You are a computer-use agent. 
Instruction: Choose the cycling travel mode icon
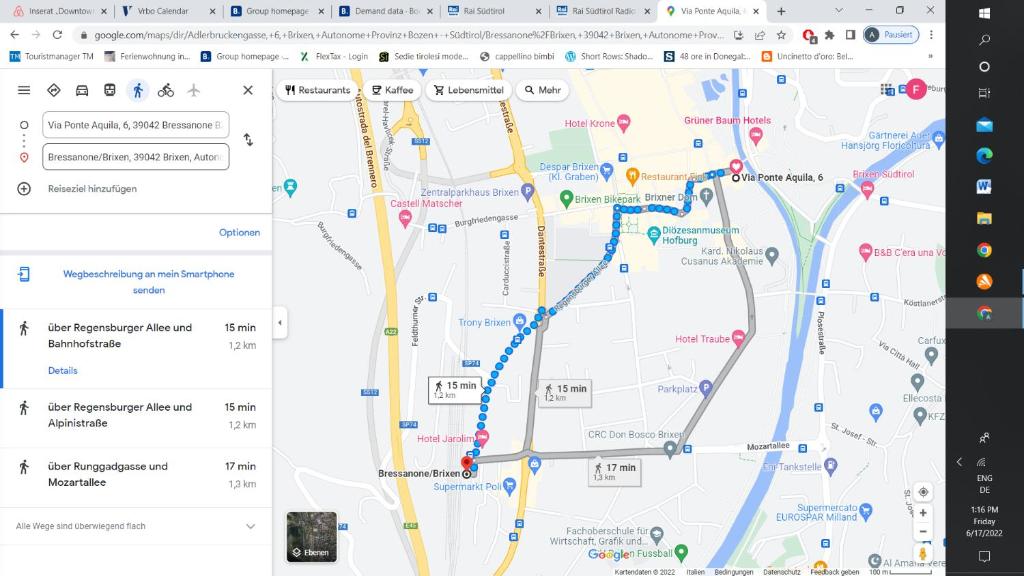166,90
